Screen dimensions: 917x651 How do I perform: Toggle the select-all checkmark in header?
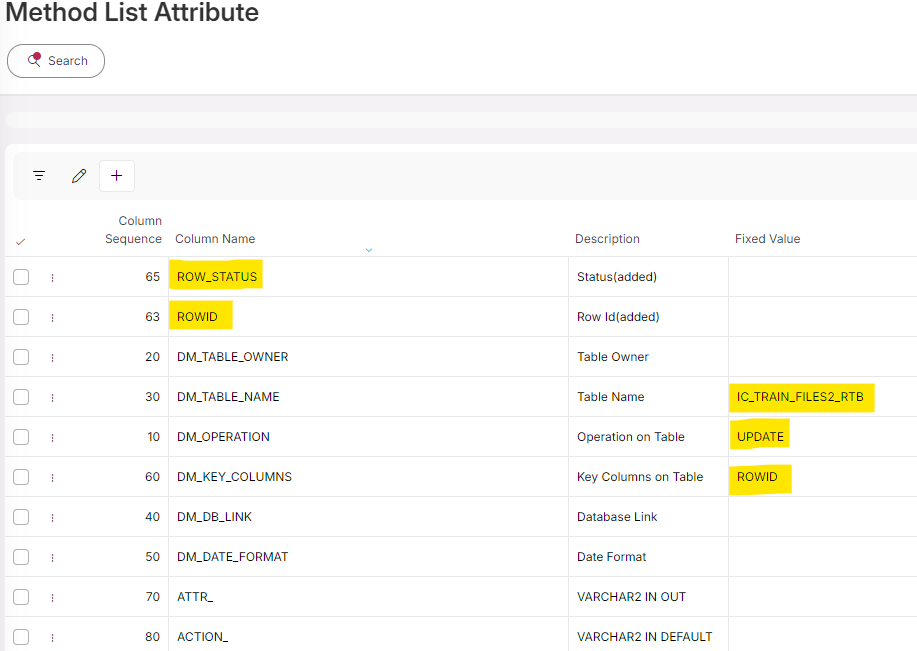(20, 242)
